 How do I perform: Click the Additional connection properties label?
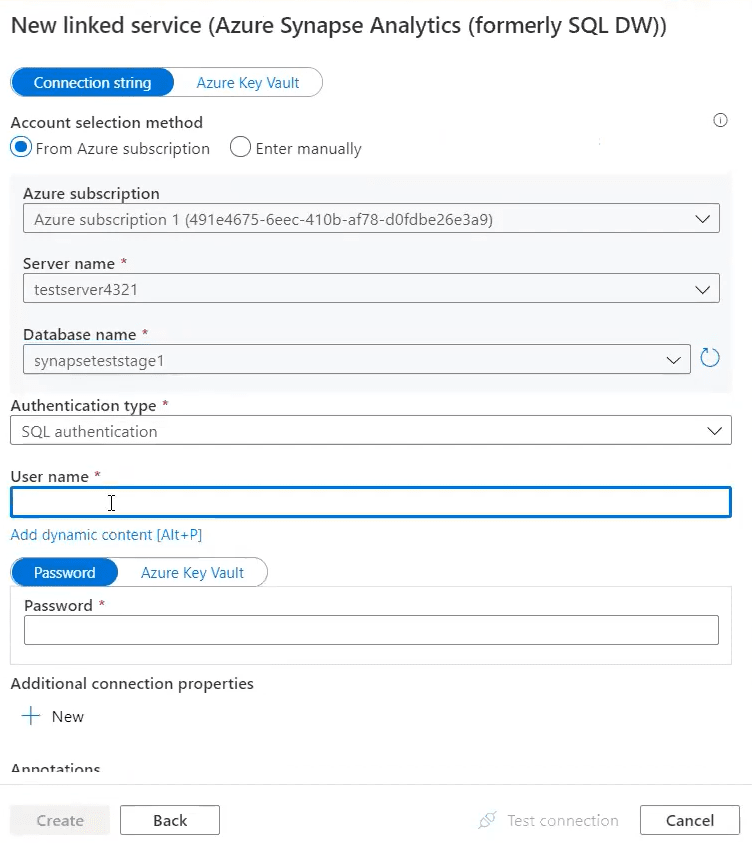pyautogui.click(x=132, y=684)
